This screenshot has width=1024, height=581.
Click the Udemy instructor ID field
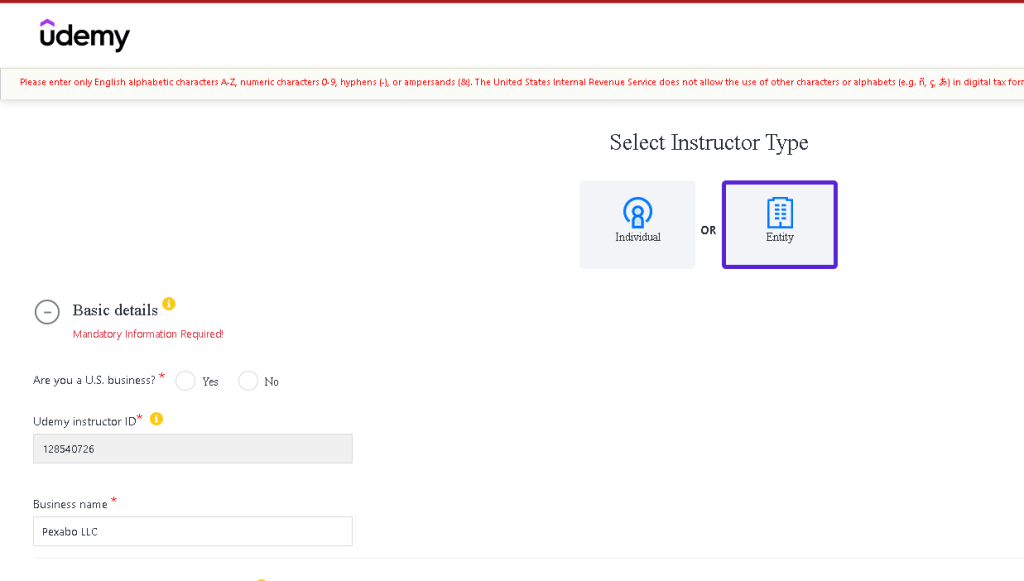(193, 448)
